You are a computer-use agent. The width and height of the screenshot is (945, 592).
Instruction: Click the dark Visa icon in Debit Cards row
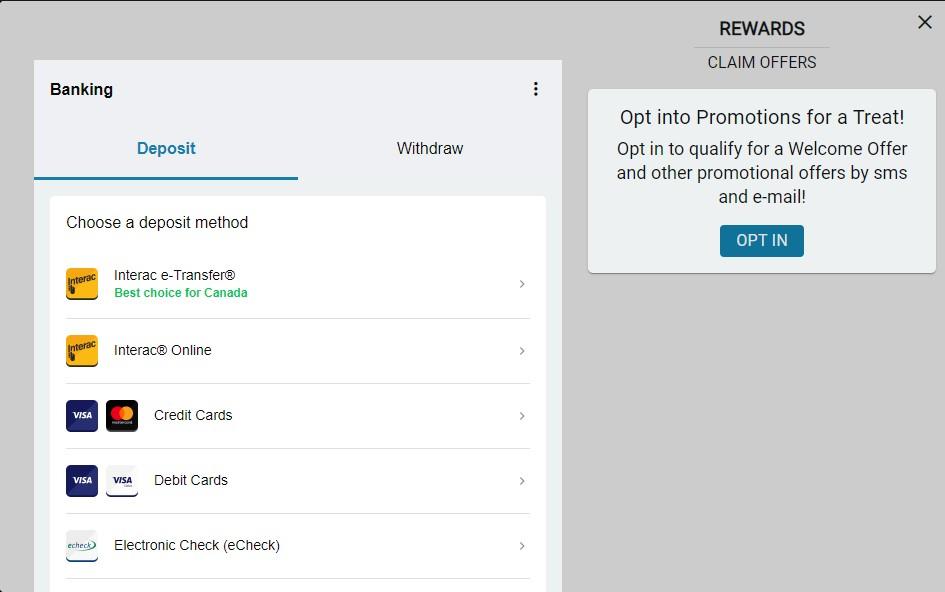tap(82, 480)
